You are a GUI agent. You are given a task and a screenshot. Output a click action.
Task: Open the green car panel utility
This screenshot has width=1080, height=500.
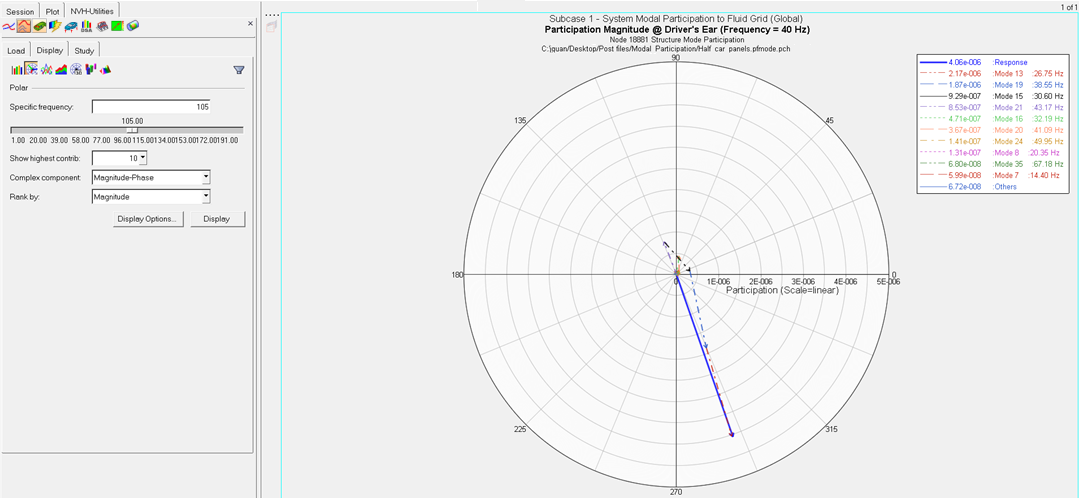tap(39, 26)
